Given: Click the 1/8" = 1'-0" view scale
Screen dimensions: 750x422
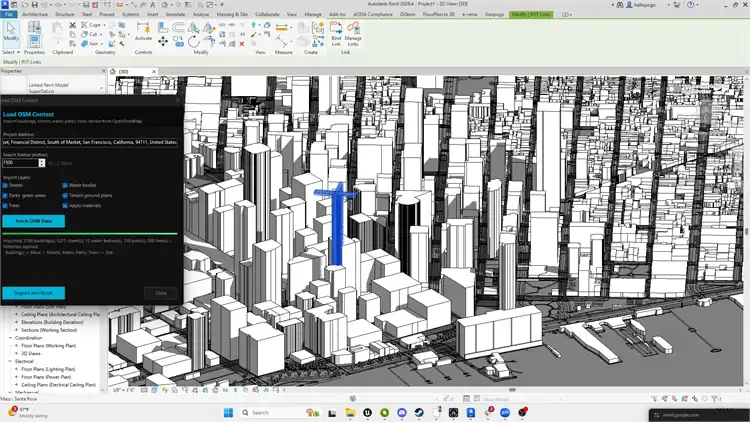Looking at the screenshot, I should 124,390.
